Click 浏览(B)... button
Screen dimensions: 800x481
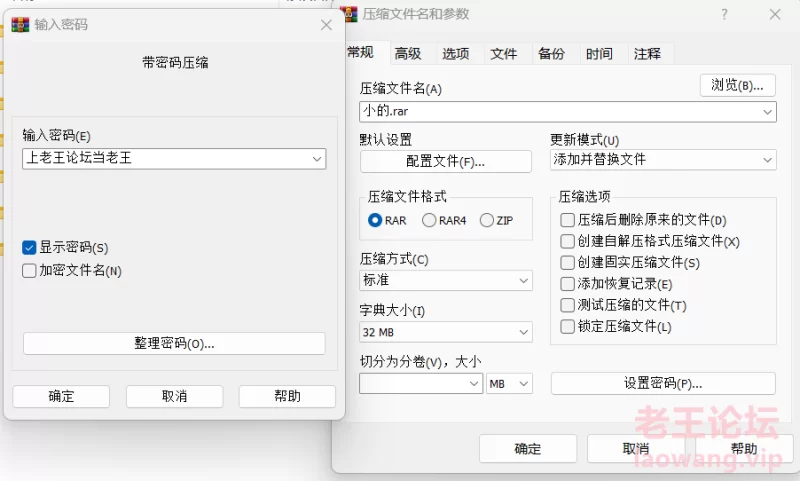tap(738, 85)
